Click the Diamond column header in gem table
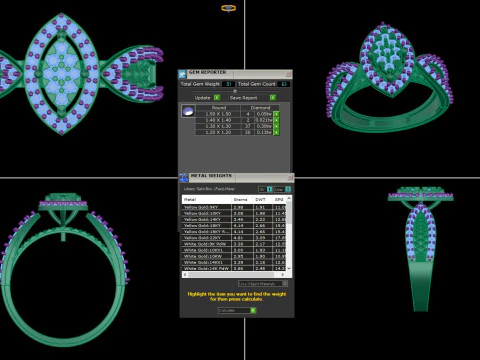This screenshot has width=480, height=360. coord(260,108)
